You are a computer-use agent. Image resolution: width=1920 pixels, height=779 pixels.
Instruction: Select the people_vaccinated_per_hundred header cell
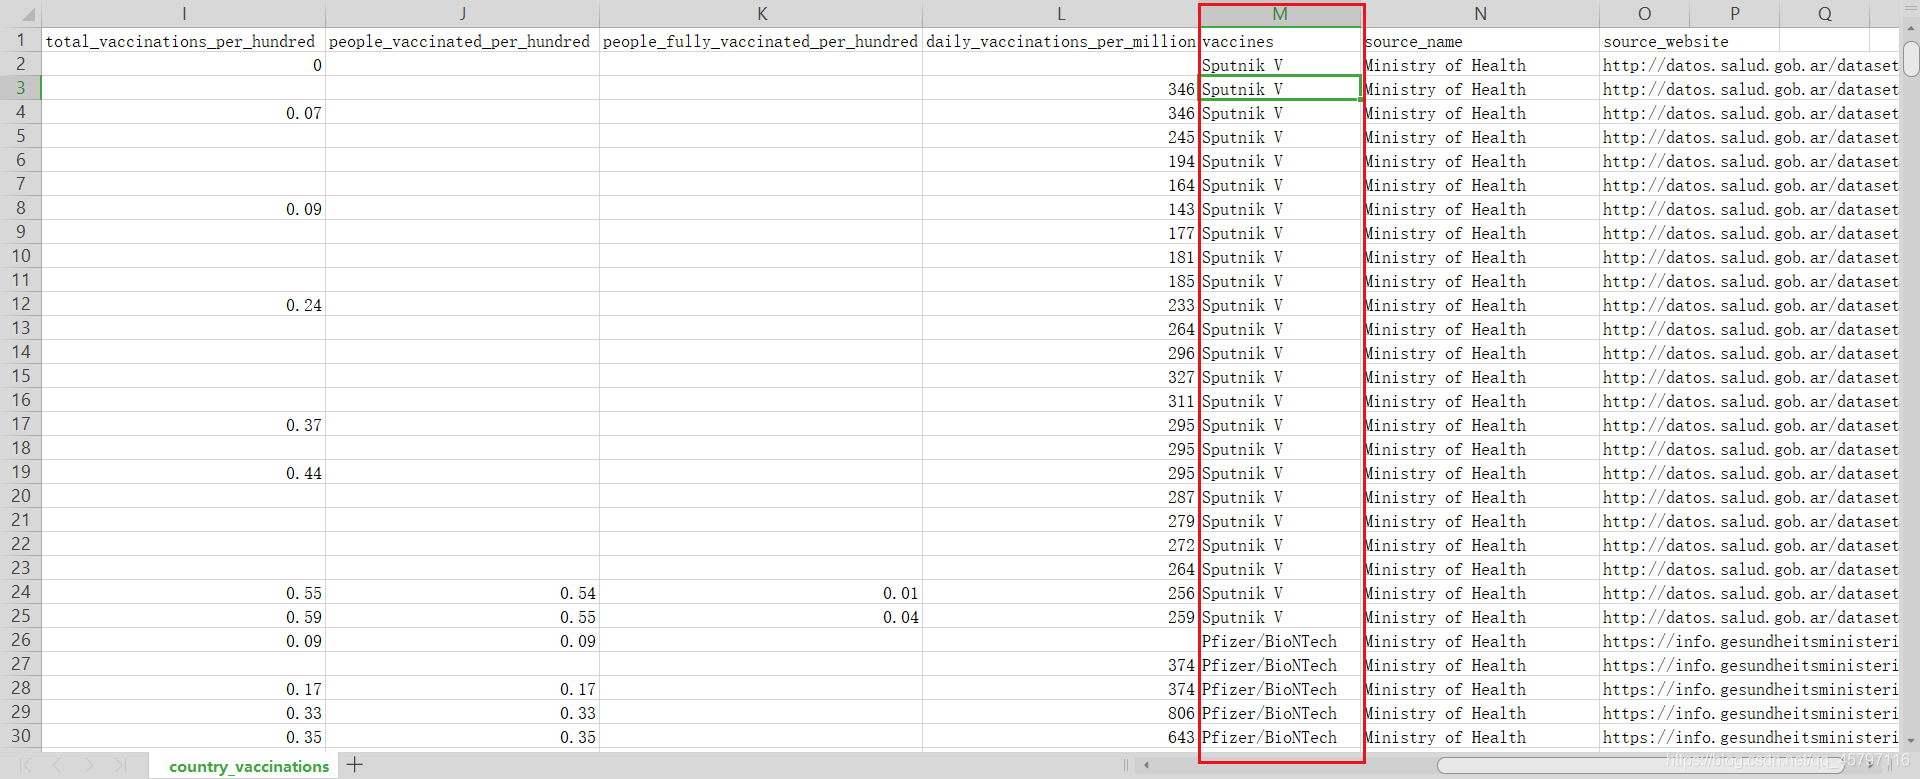(462, 40)
